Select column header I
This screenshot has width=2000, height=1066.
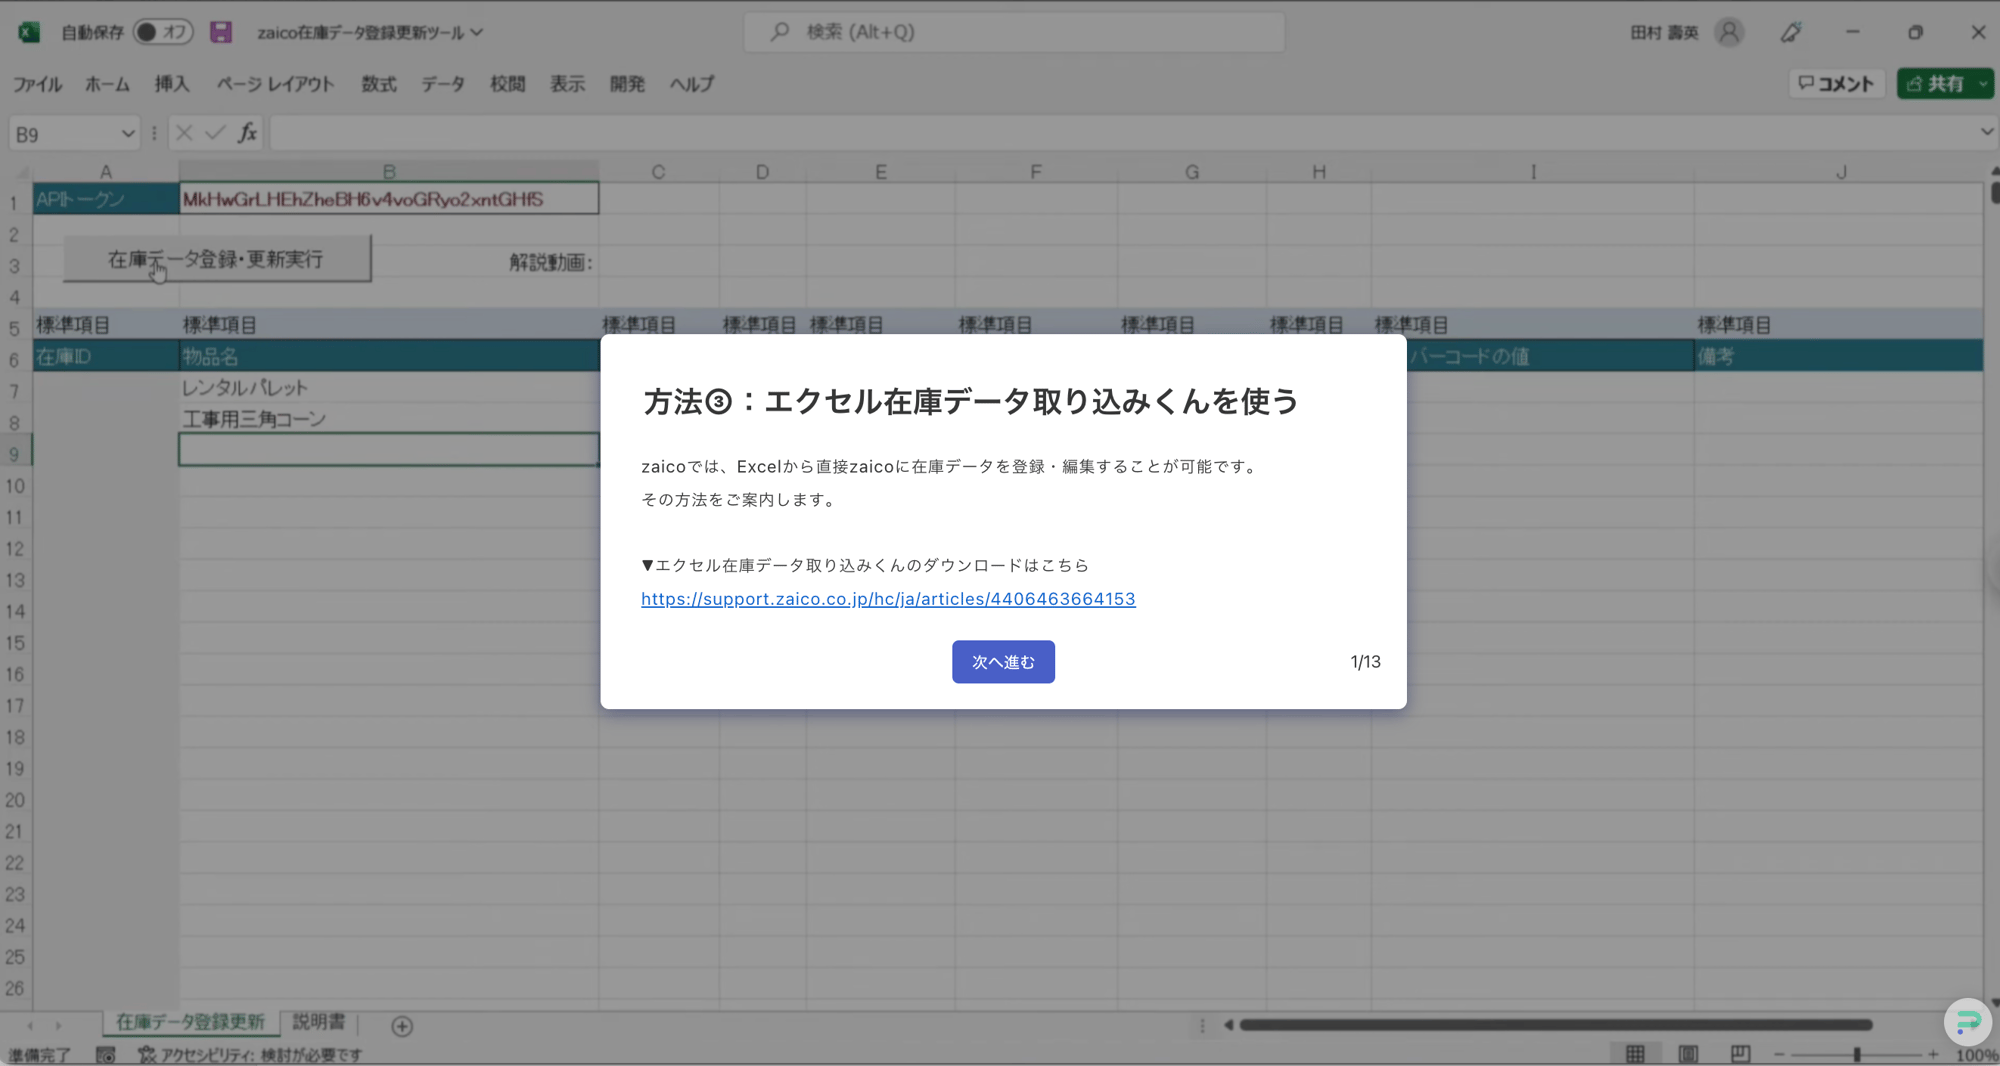pos(1532,172)
